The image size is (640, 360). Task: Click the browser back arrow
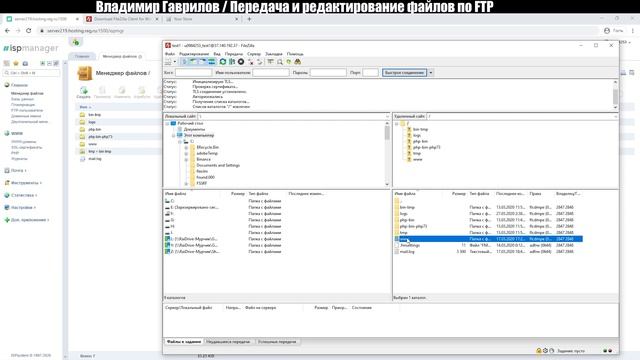[7, 31]
